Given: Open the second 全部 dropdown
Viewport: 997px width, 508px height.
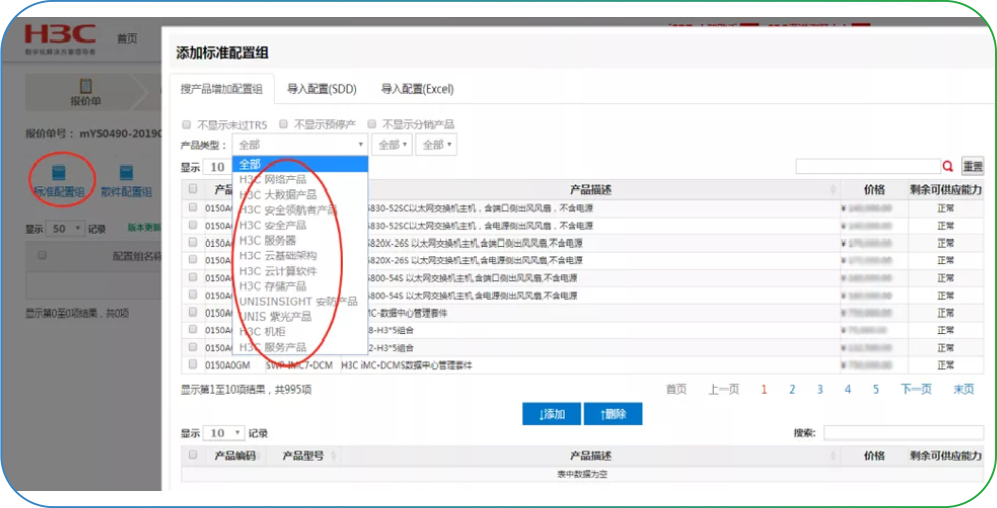Looking at the screenshot, I should pyautogui.click(x=392, y=145).
